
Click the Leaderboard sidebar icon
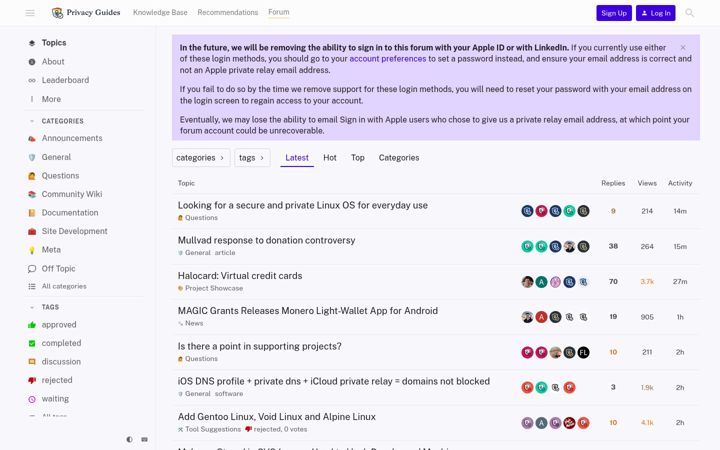click(x=32, y=80)
